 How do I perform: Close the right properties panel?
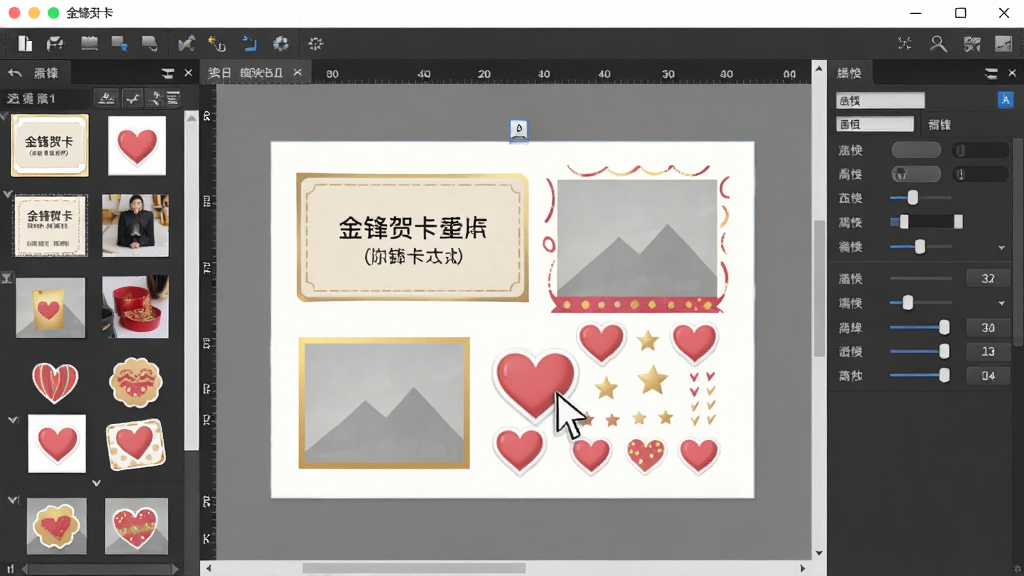coord(1012,73)
